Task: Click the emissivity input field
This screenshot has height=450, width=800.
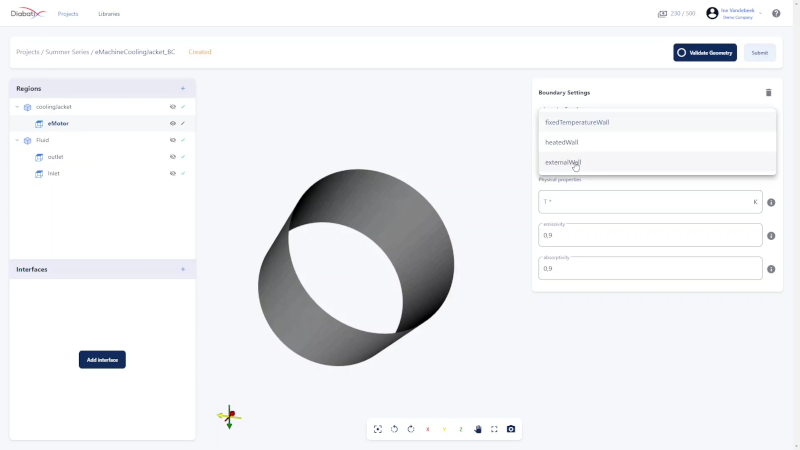Action: [x=650, y=235]
